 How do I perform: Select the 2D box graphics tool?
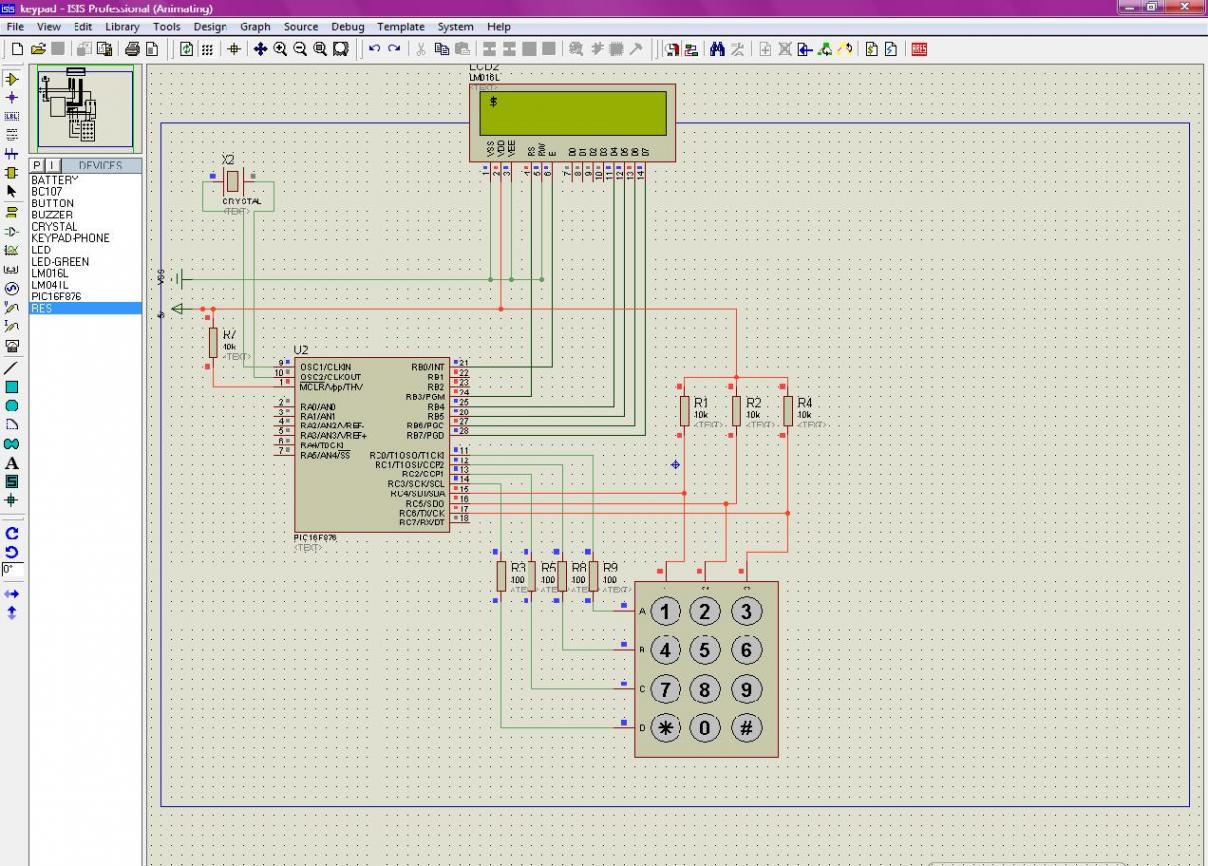tap(12, 386)
